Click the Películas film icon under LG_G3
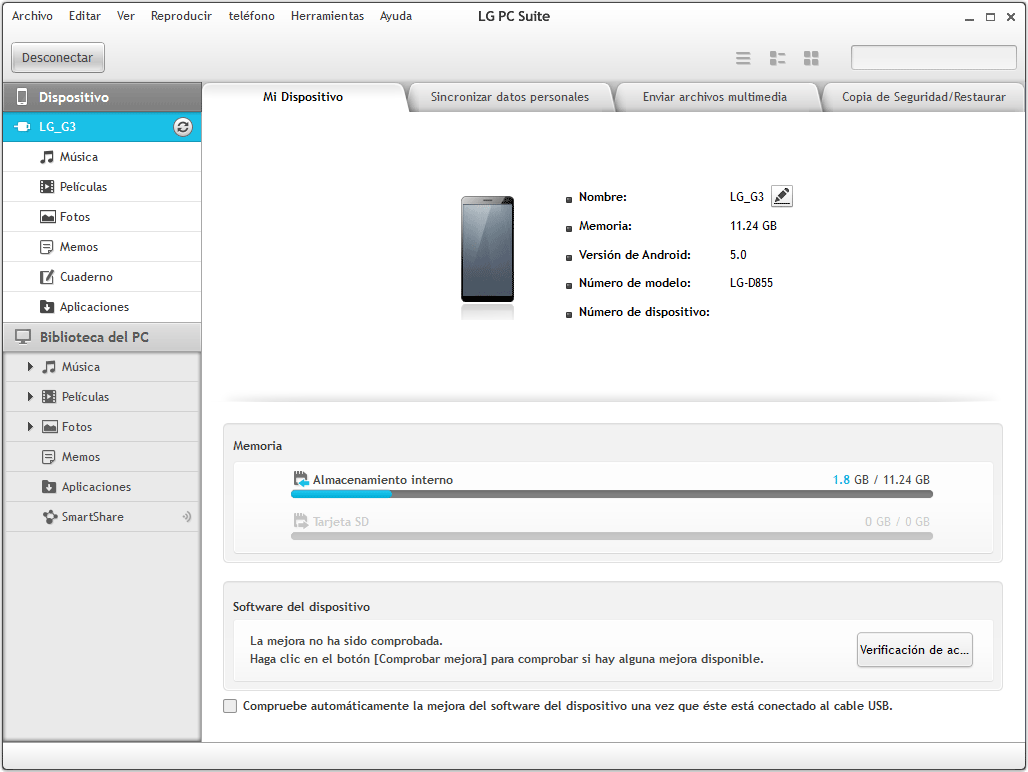1028x772 pixels. point(47,187)
